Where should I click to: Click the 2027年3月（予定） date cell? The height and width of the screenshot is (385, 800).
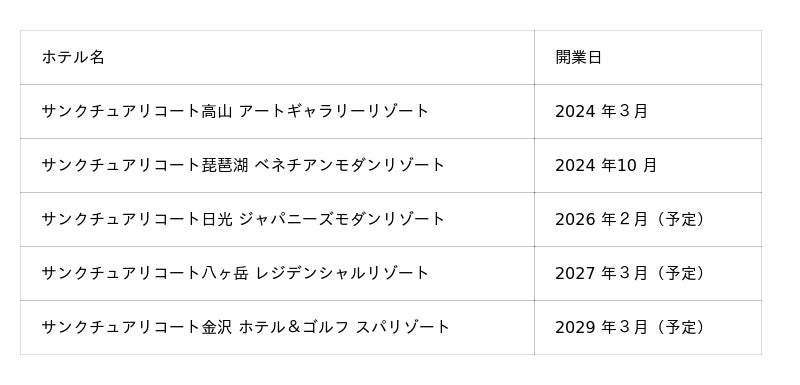coord(648,273)
